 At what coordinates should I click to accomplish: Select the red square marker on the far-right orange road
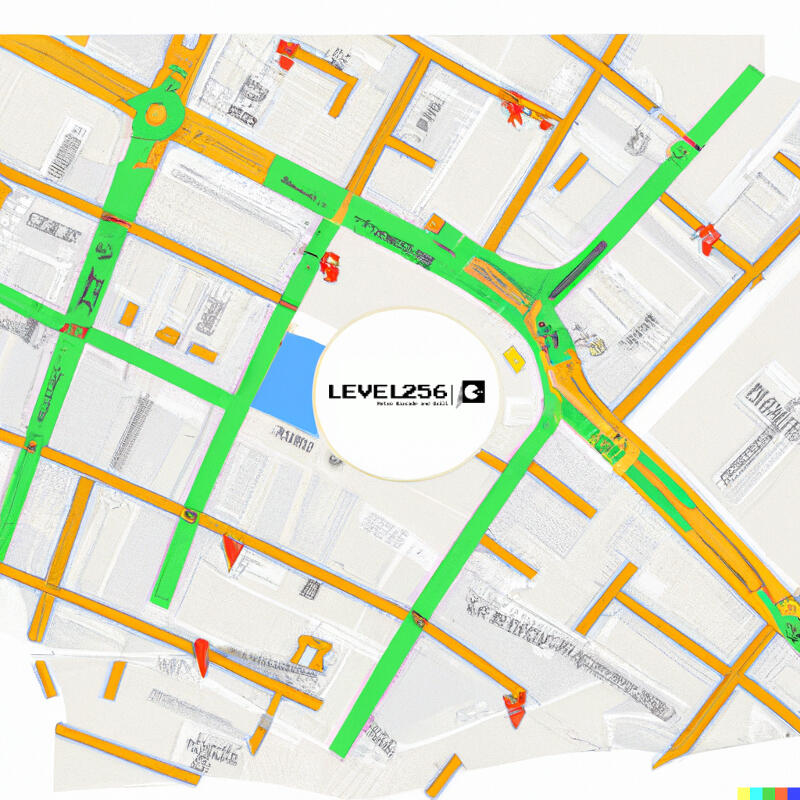click(708, 238)
